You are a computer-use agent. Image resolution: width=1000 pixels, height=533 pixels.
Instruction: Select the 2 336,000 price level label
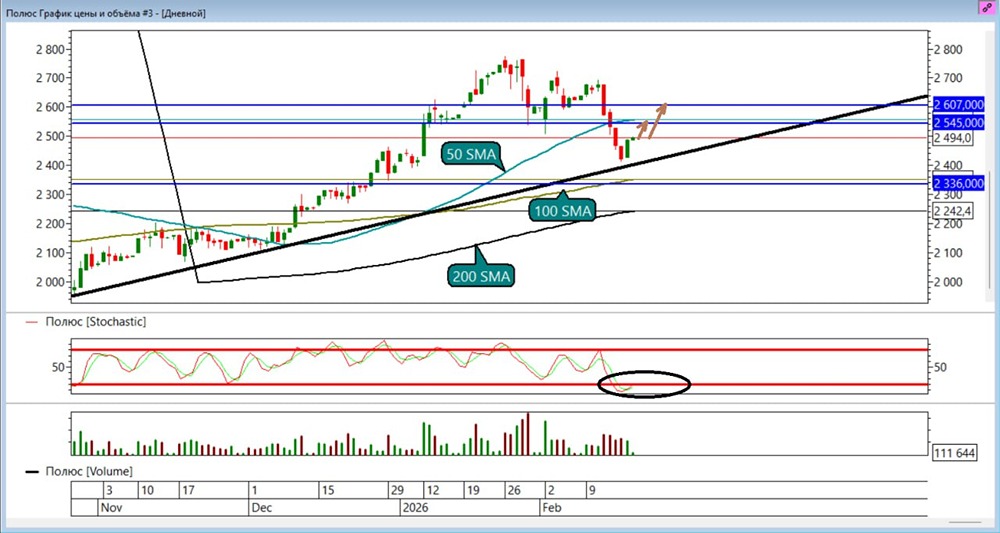point(959,184)
